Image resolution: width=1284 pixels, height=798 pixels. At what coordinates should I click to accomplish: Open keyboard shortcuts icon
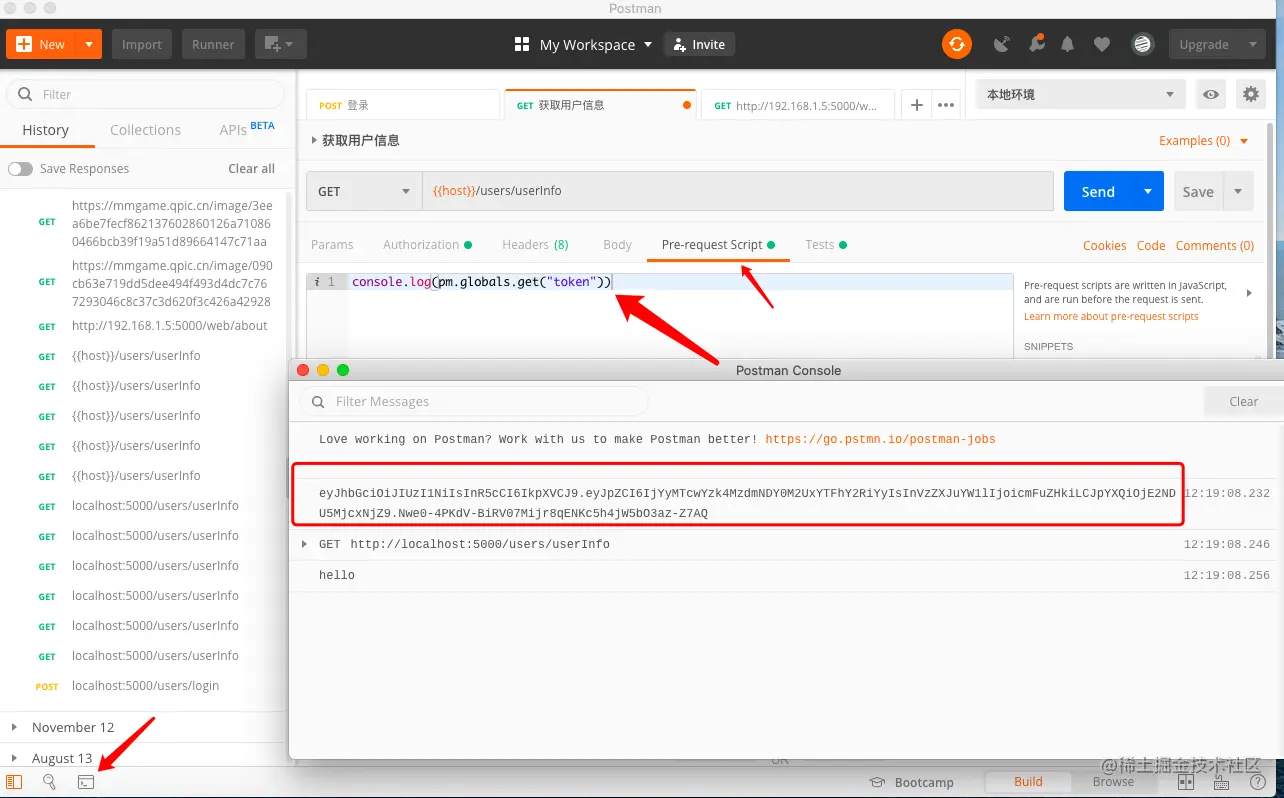pyautogui.click(x=1221, y=782)
